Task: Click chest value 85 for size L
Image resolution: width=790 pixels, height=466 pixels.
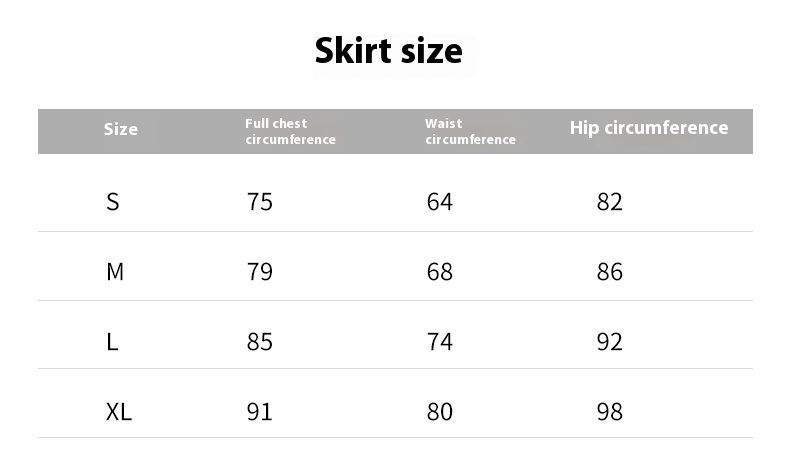Action: coord(259,342)
